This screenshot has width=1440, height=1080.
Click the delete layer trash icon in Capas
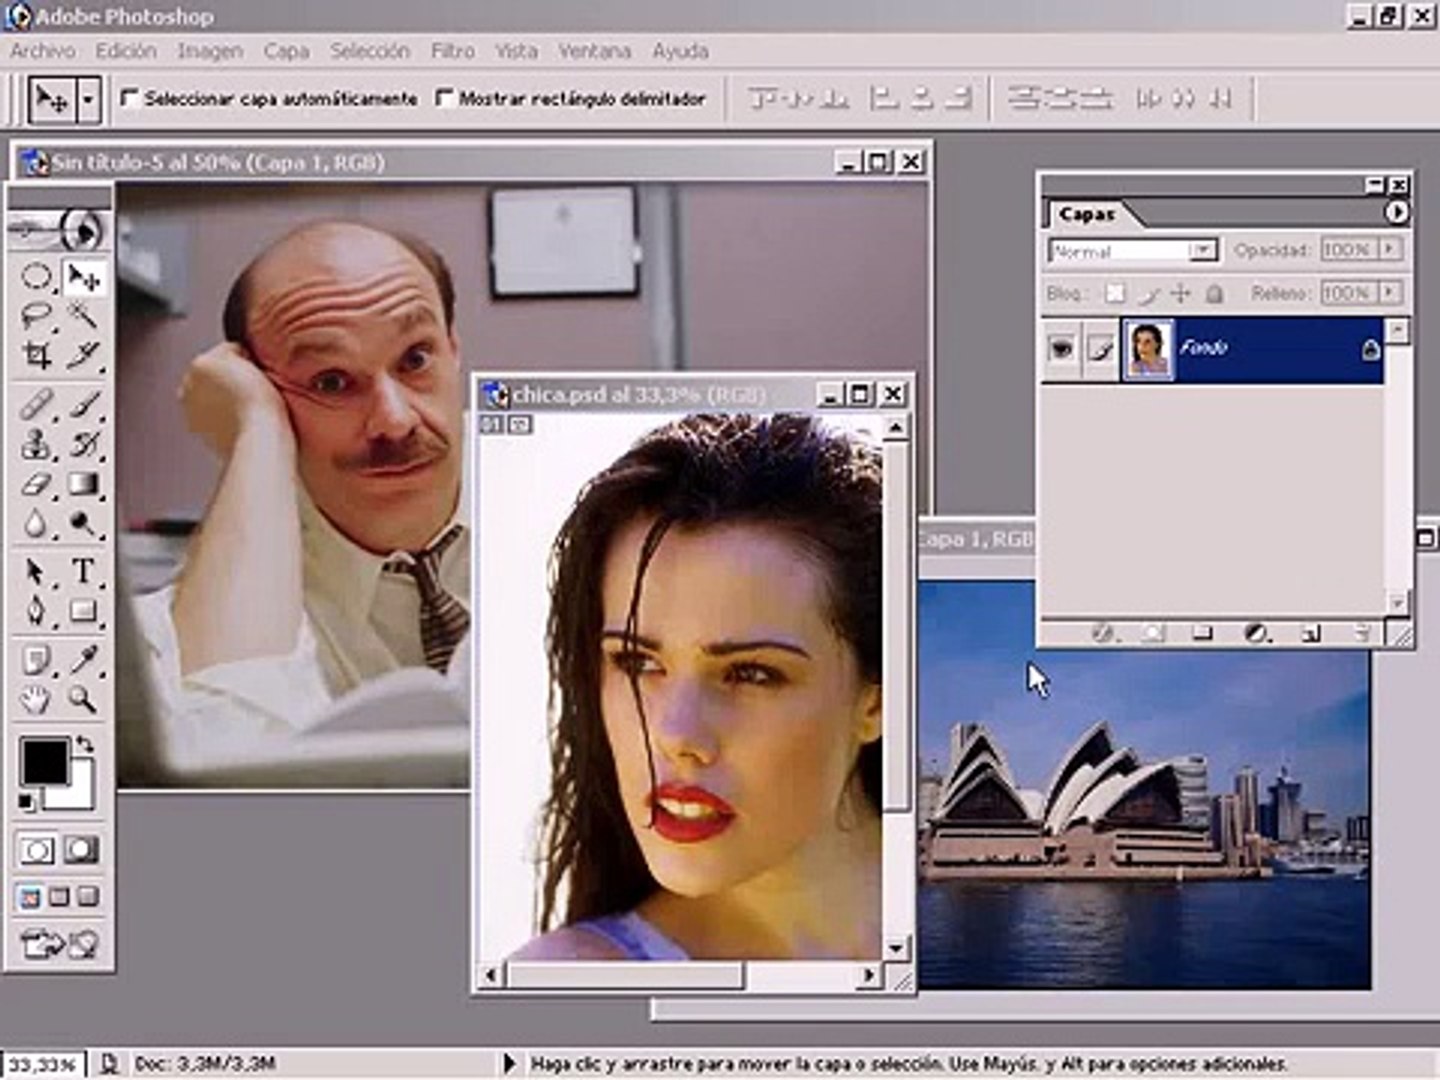pyautogui.click(x=1361, y=633)
